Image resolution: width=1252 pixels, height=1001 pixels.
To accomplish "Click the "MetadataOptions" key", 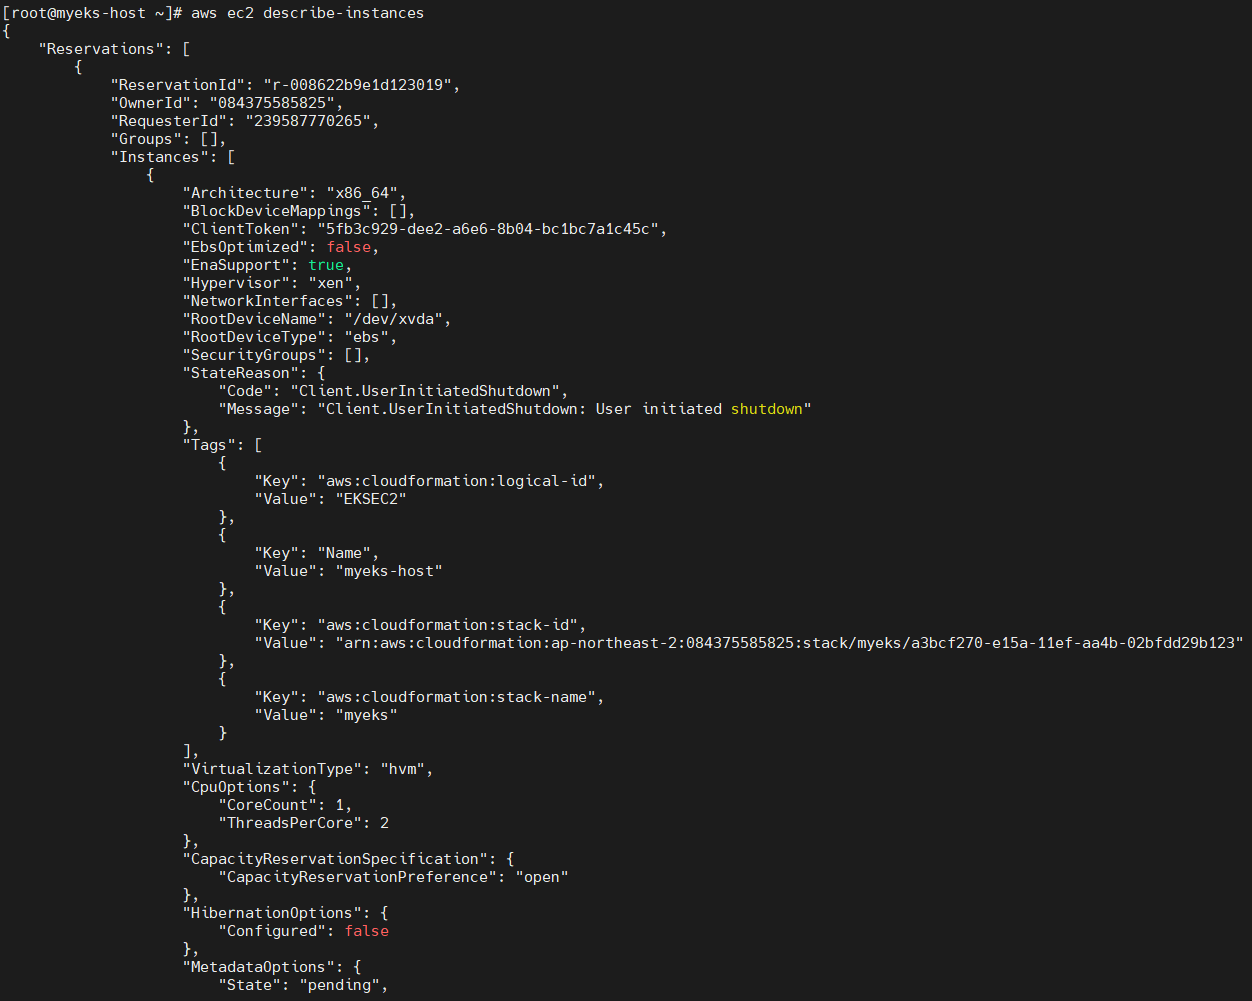I will tap(258, 967).
